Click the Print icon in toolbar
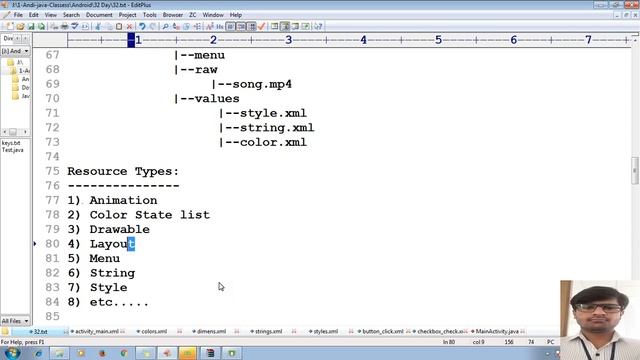This screenshot has height=360, width=640. point(64,27)
